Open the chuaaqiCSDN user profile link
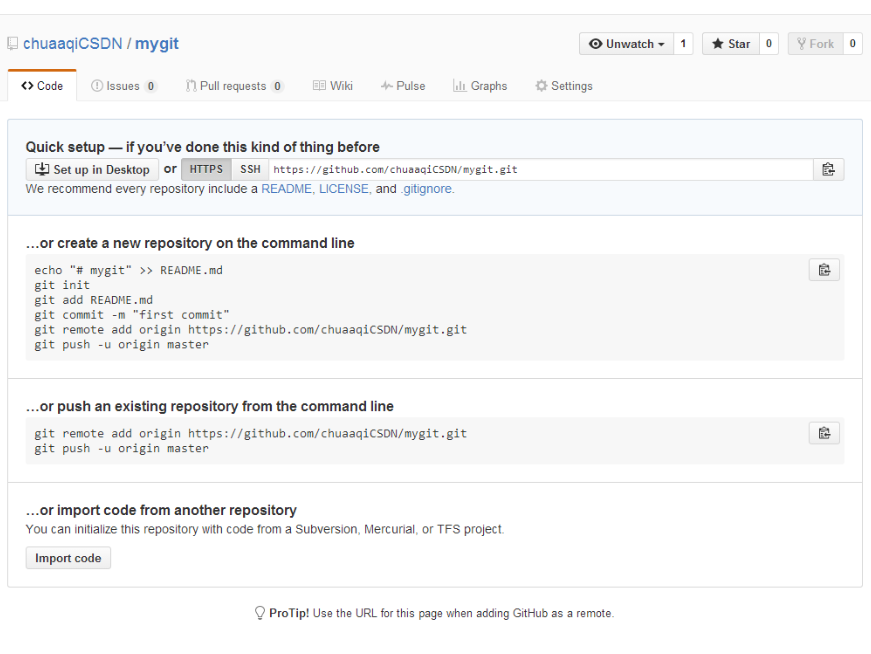 (72, 44)
